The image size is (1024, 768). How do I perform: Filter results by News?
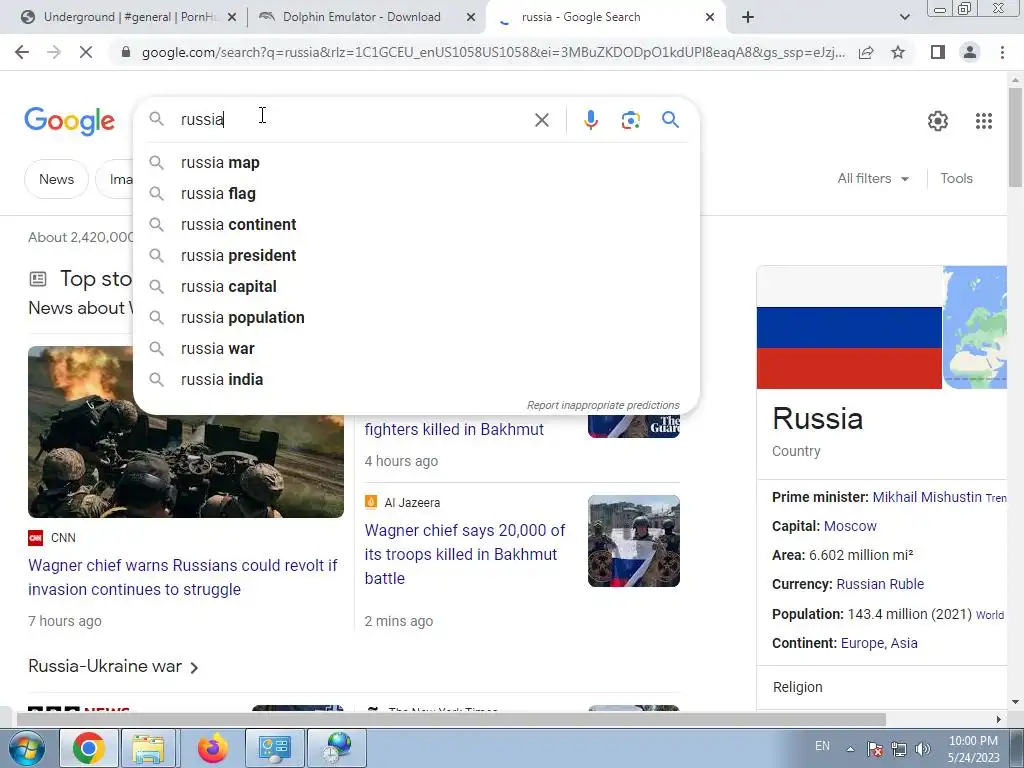(x=56, y=179)
